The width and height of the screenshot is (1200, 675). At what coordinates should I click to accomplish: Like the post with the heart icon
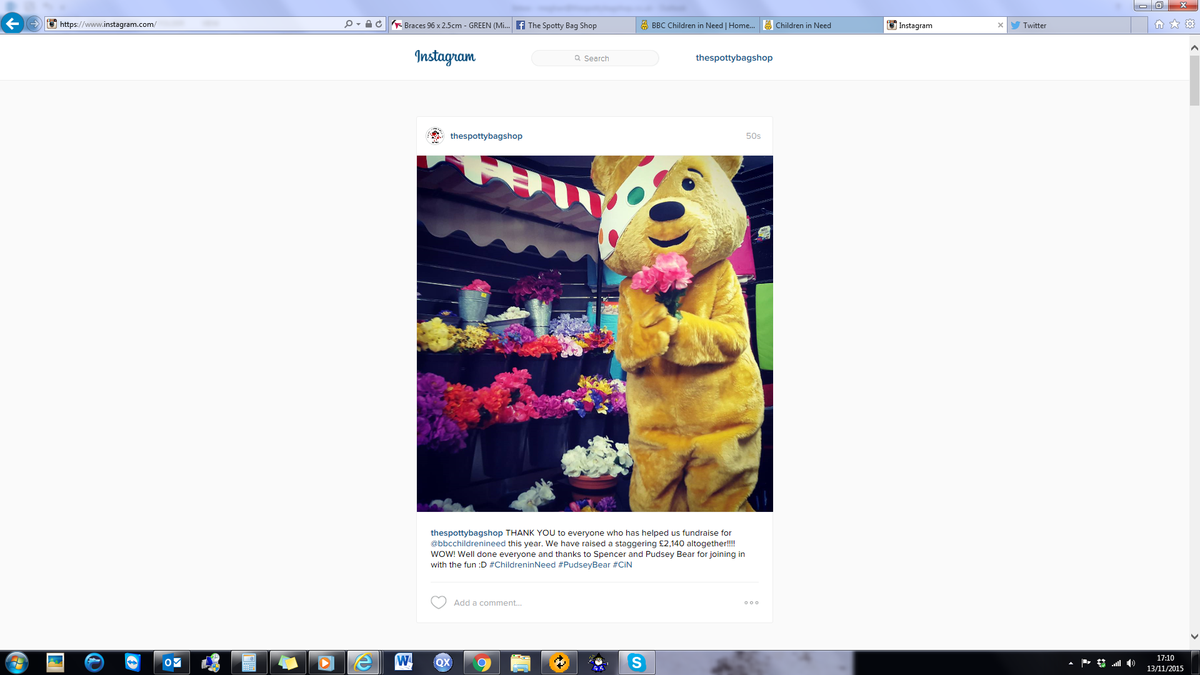pyautogui.click(x=438, y=603)
